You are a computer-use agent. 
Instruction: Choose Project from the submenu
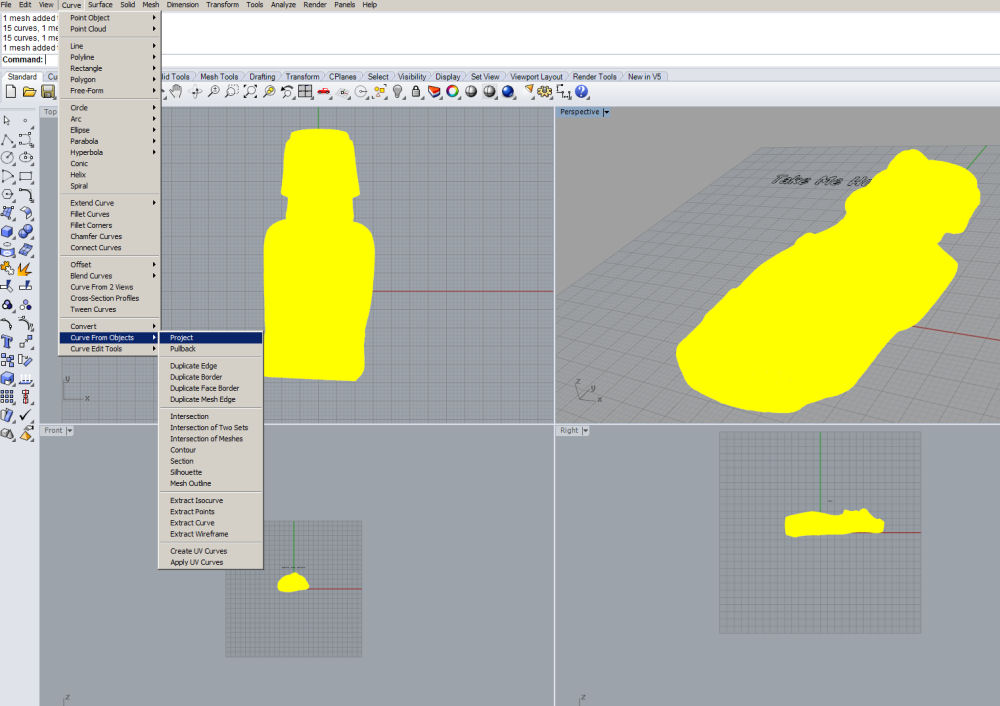coord(182,338)
